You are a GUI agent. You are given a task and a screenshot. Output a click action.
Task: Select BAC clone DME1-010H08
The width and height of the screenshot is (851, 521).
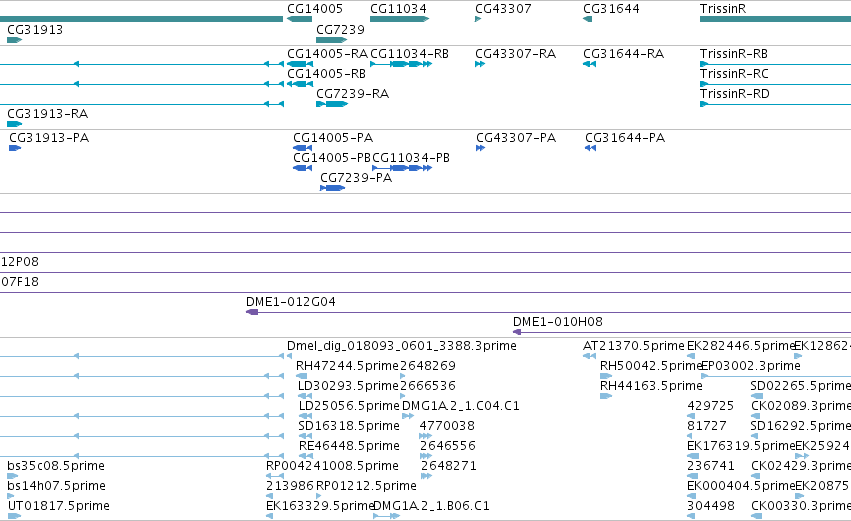[x=682, y=332]
